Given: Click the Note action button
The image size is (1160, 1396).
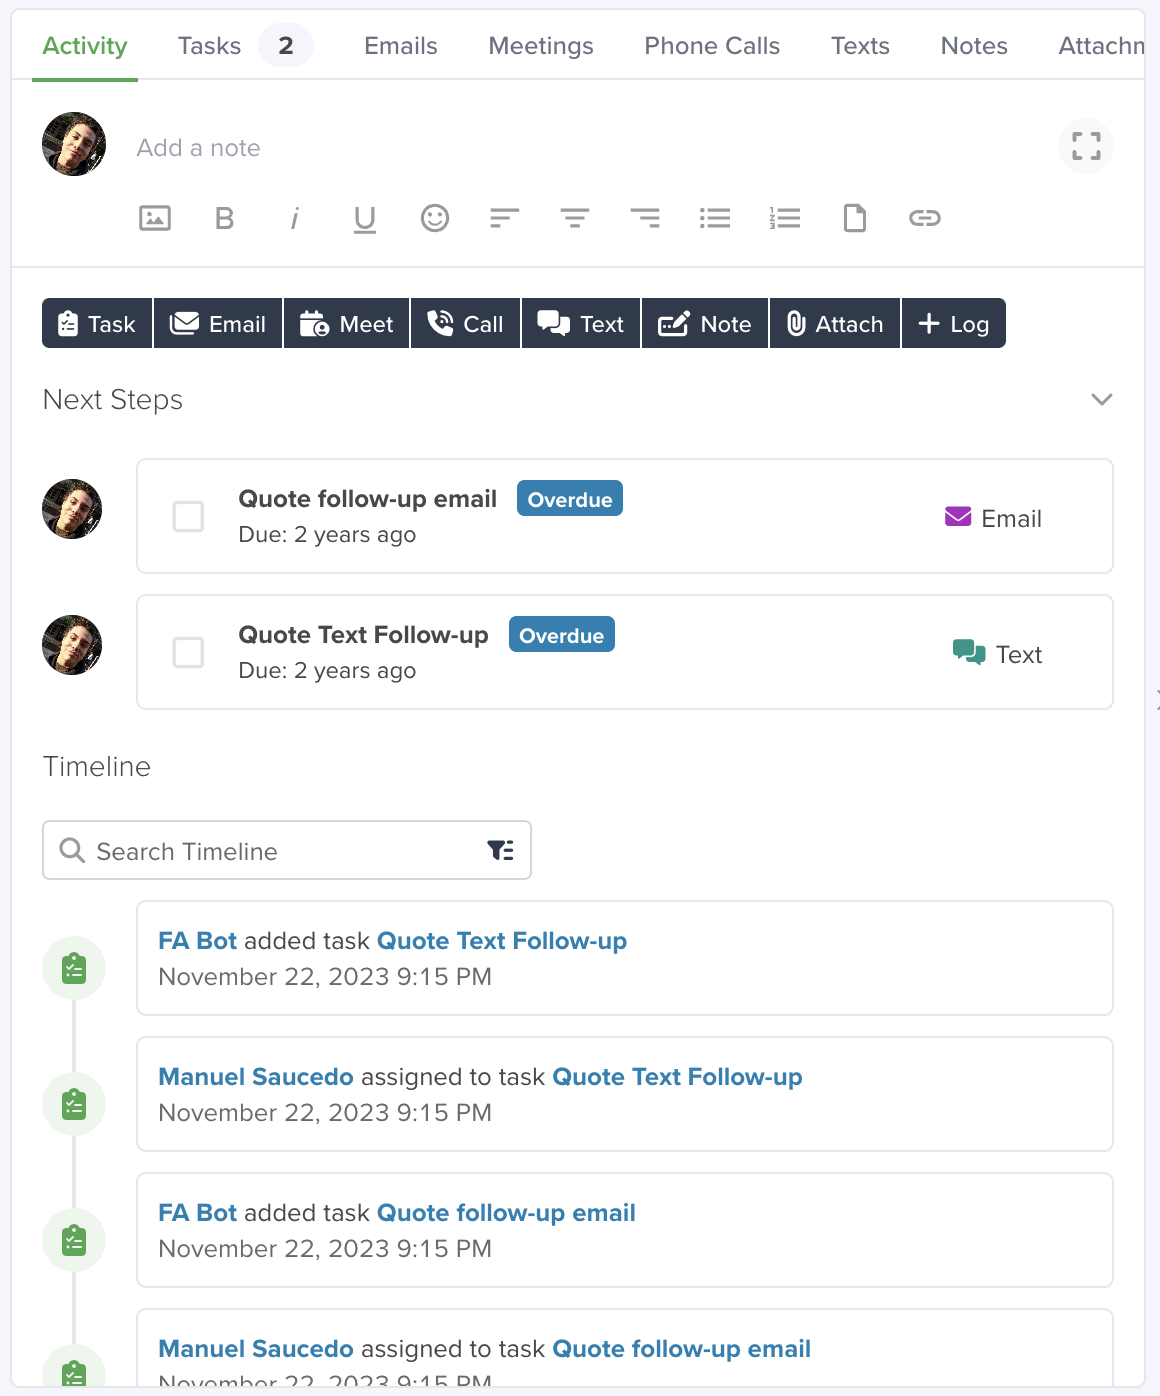Looking at the screenshot, I should (x=705, y=323).
